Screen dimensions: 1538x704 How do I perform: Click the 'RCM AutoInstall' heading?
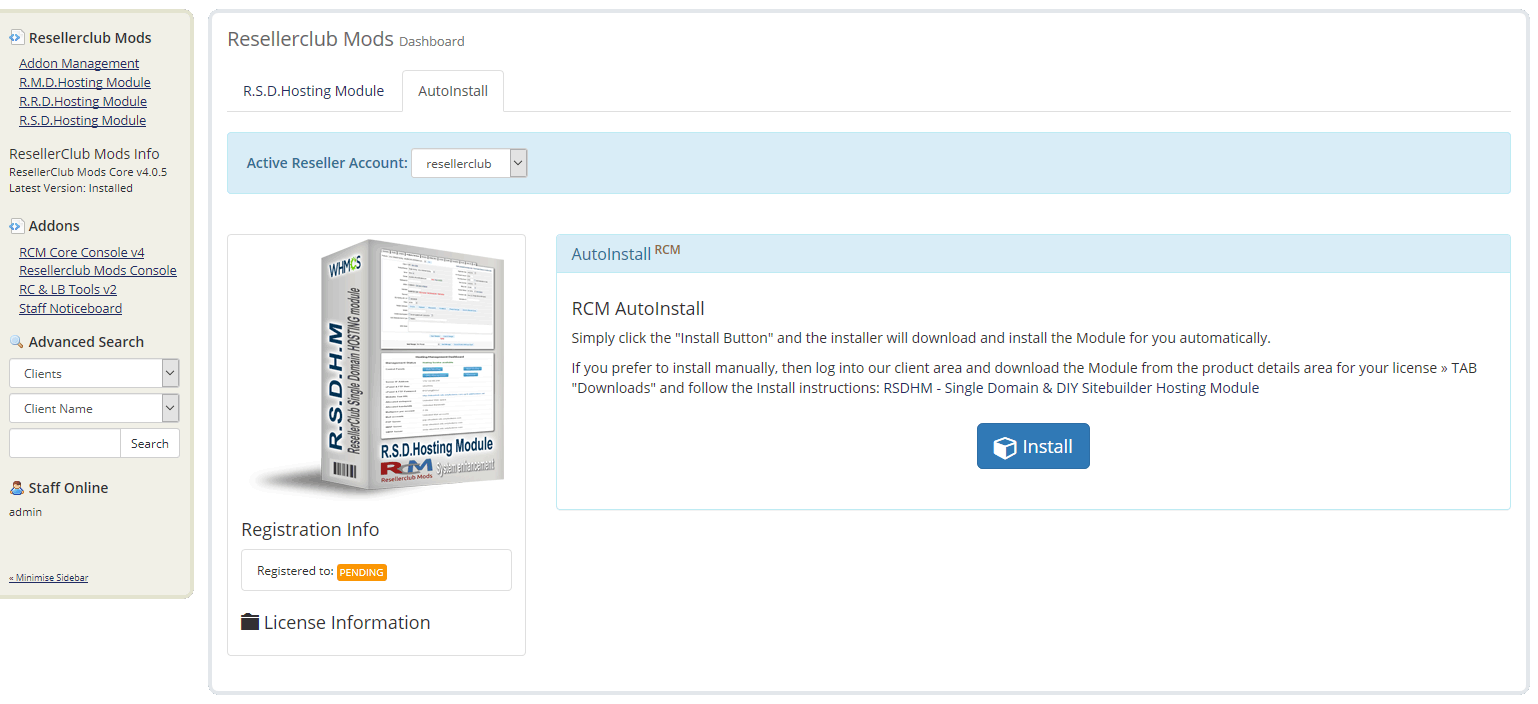638,308
